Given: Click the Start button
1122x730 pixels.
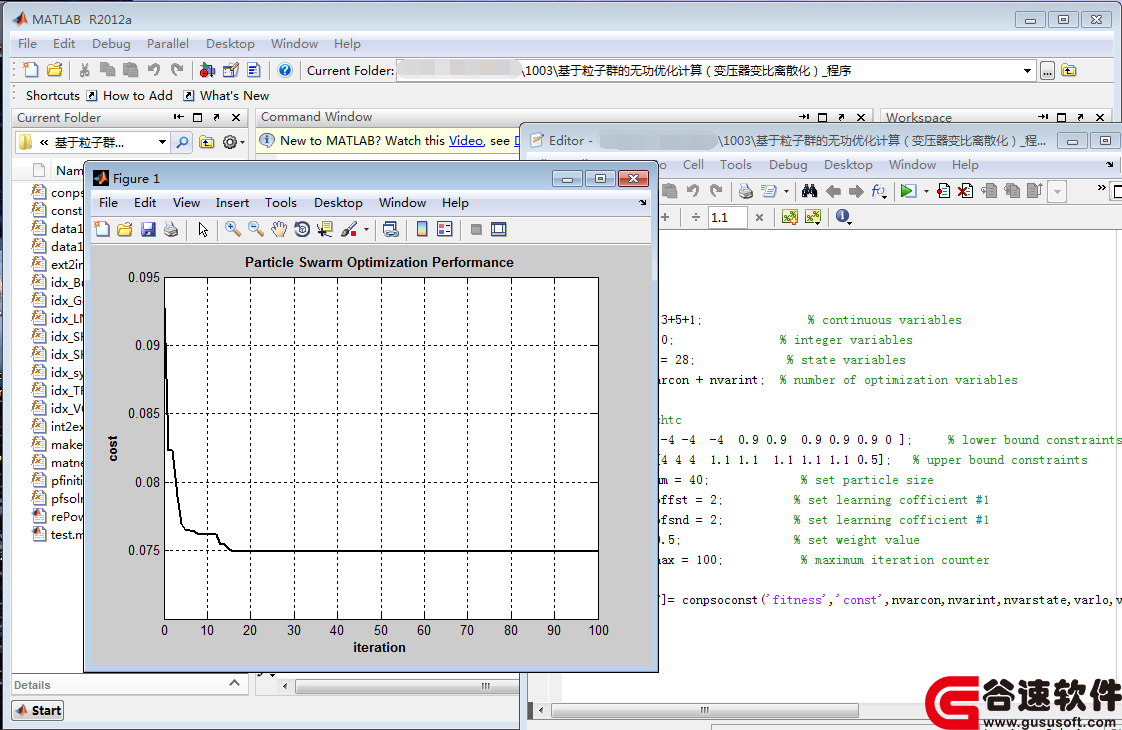Looking at the screenshot, I should (38, 710).
